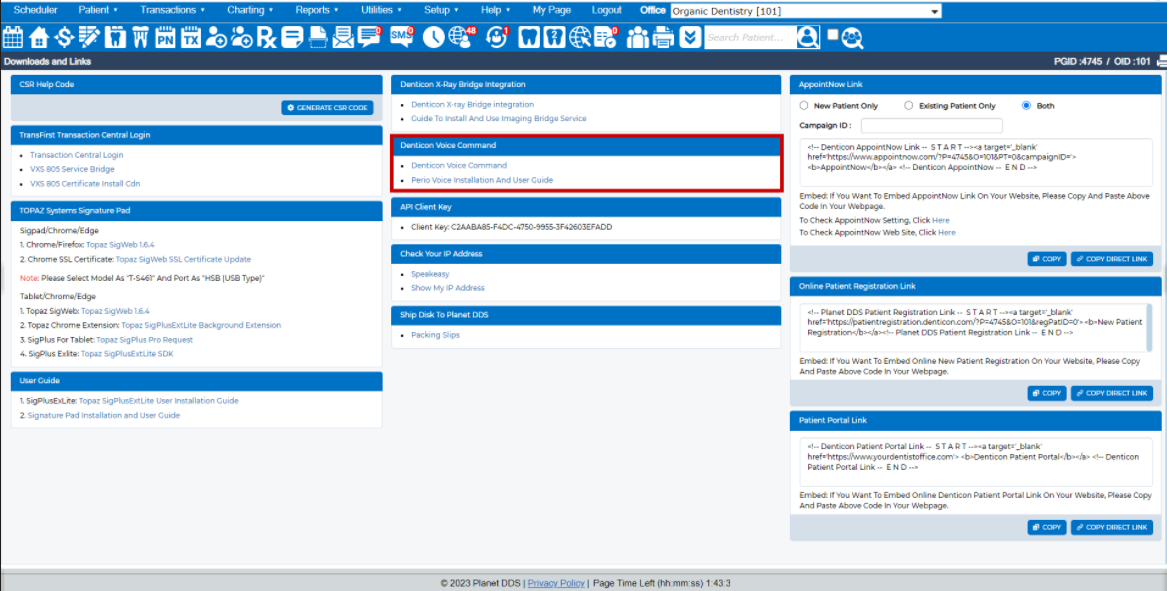Select the add new patient icon
The width and height of the screenshot is (1167, 591).
[x=213, y=39]
